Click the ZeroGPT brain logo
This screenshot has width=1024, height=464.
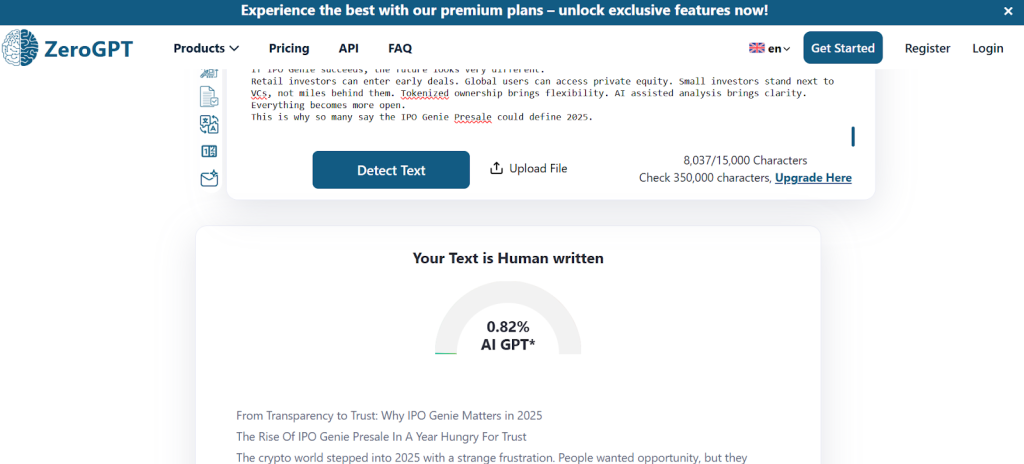point(21,48)
